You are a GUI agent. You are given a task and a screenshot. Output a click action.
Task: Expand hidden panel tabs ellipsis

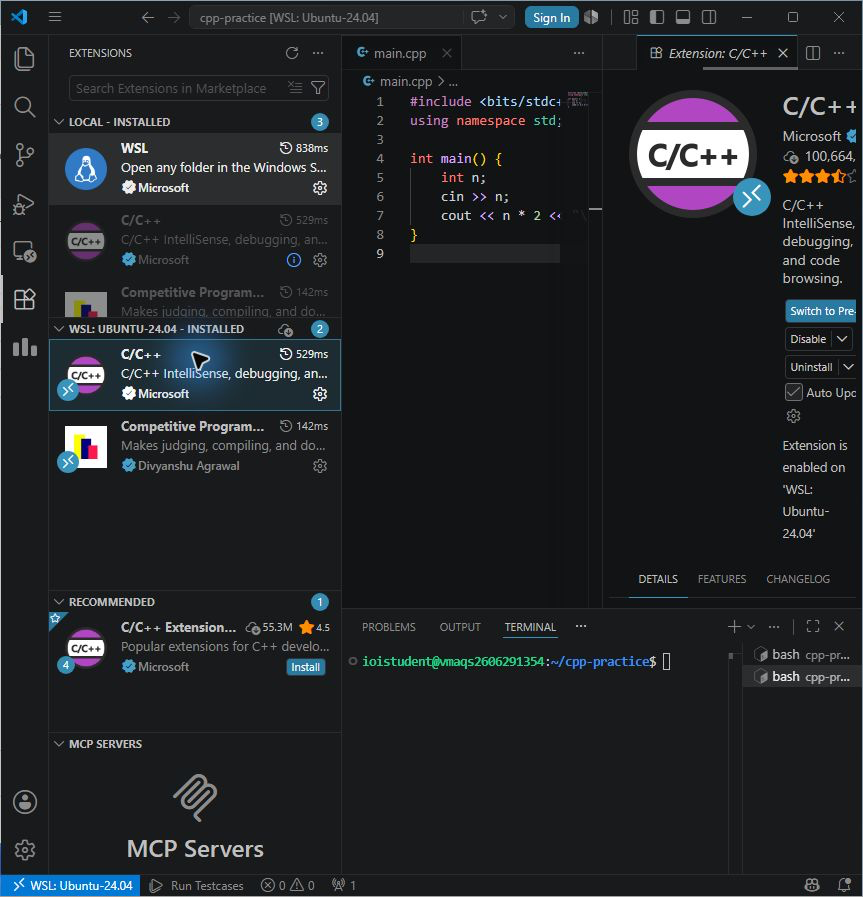580,626
